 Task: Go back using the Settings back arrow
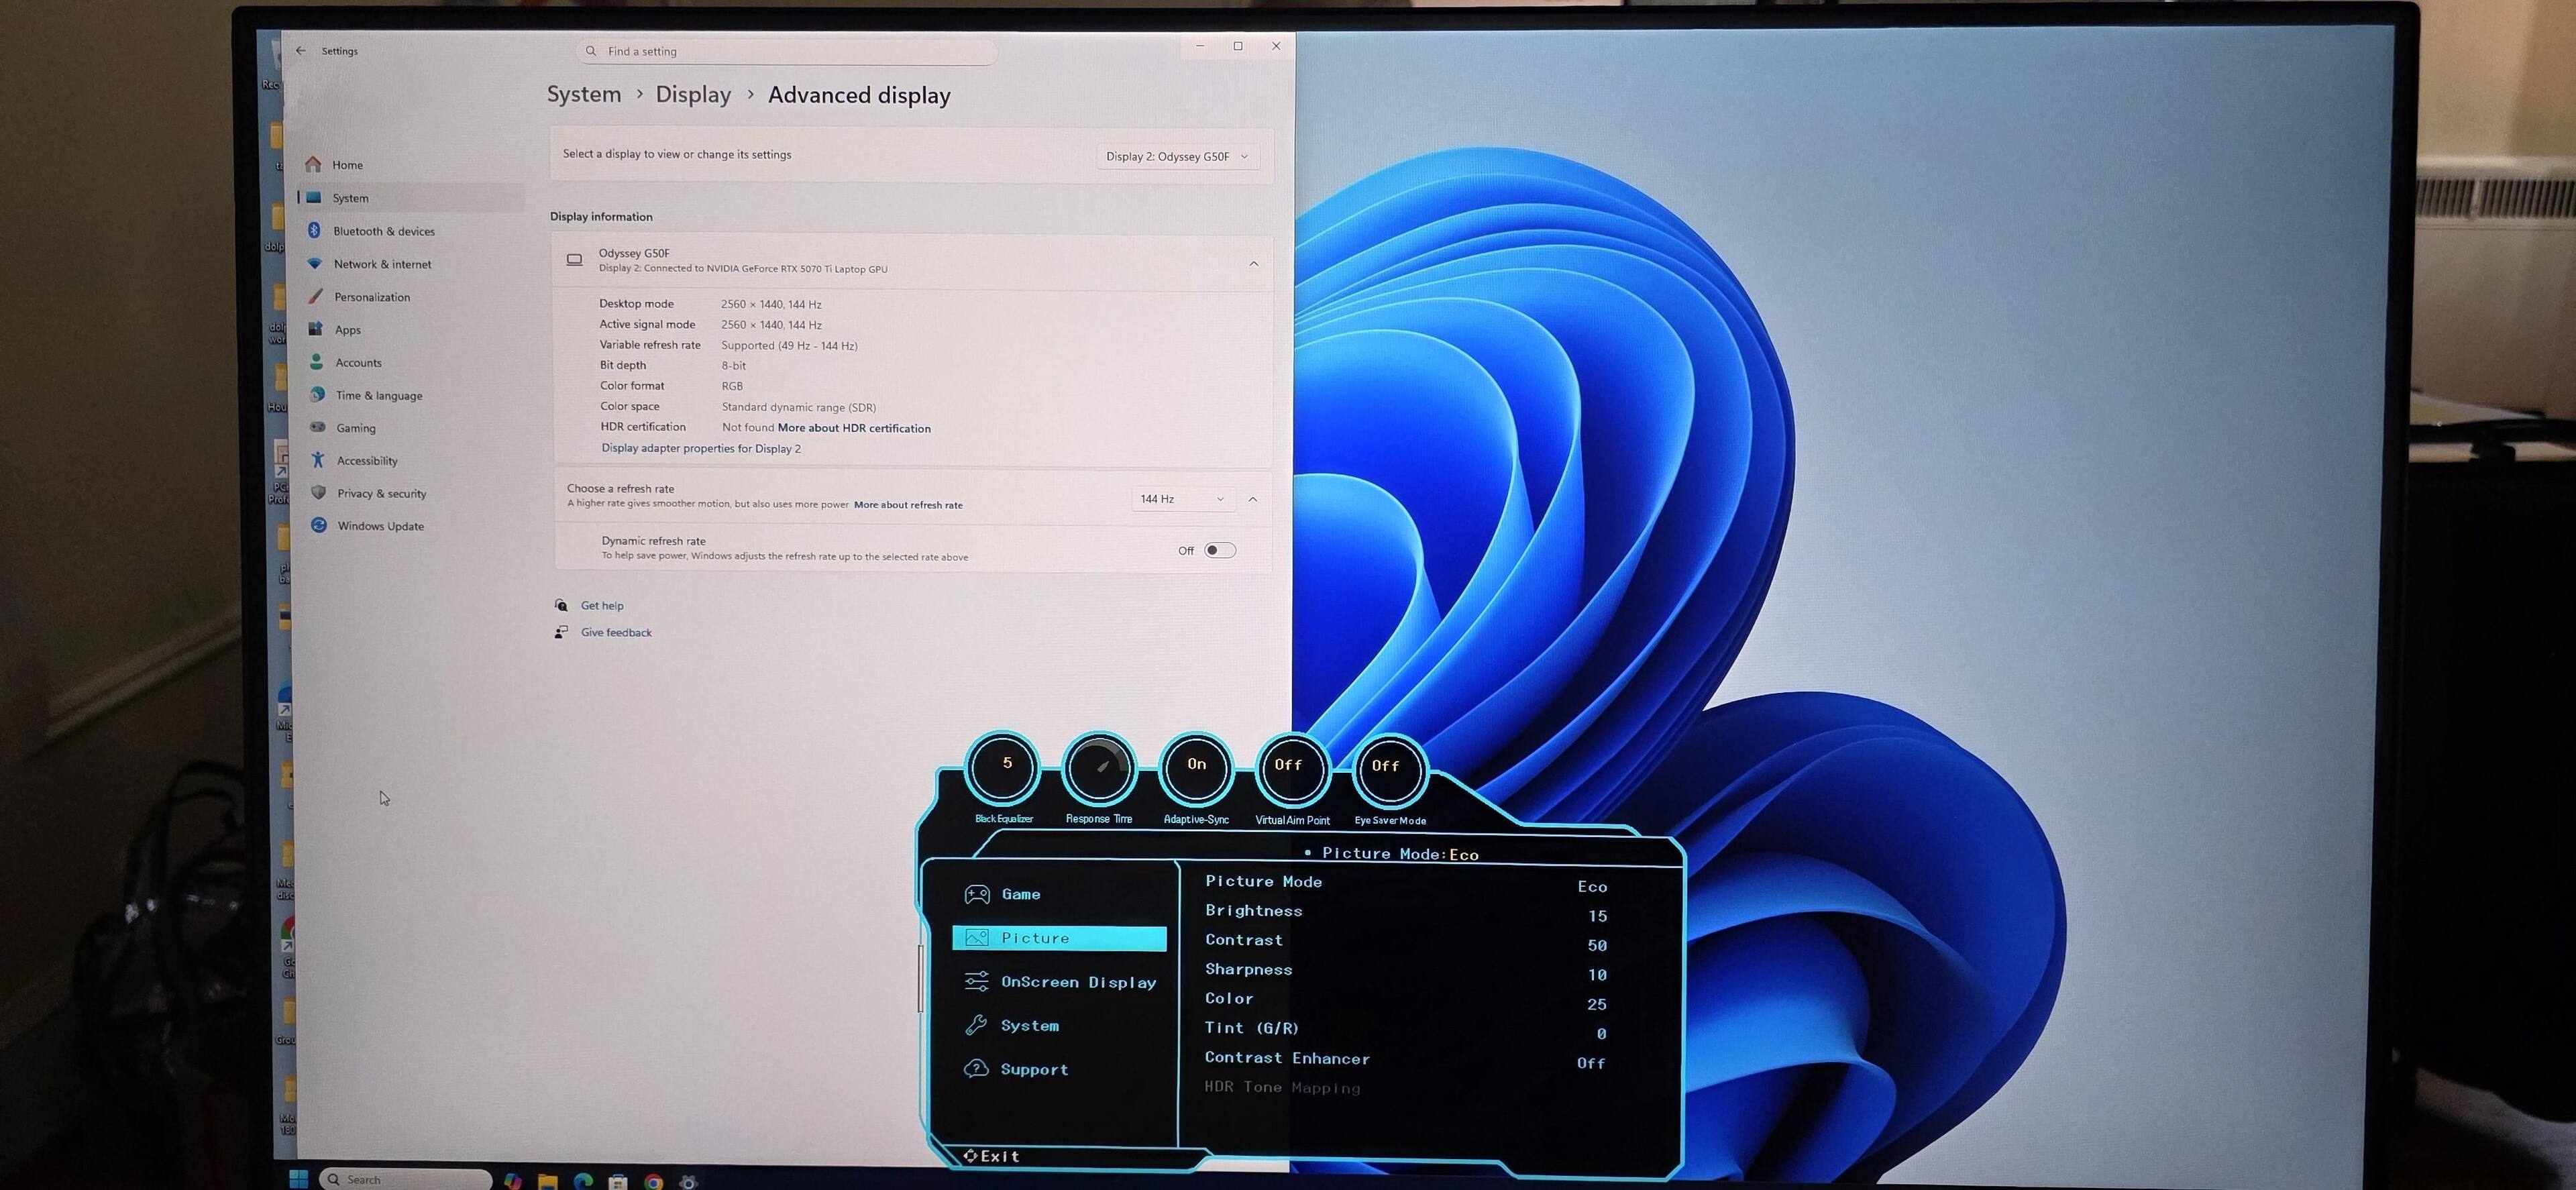click(x=301, y=50)
